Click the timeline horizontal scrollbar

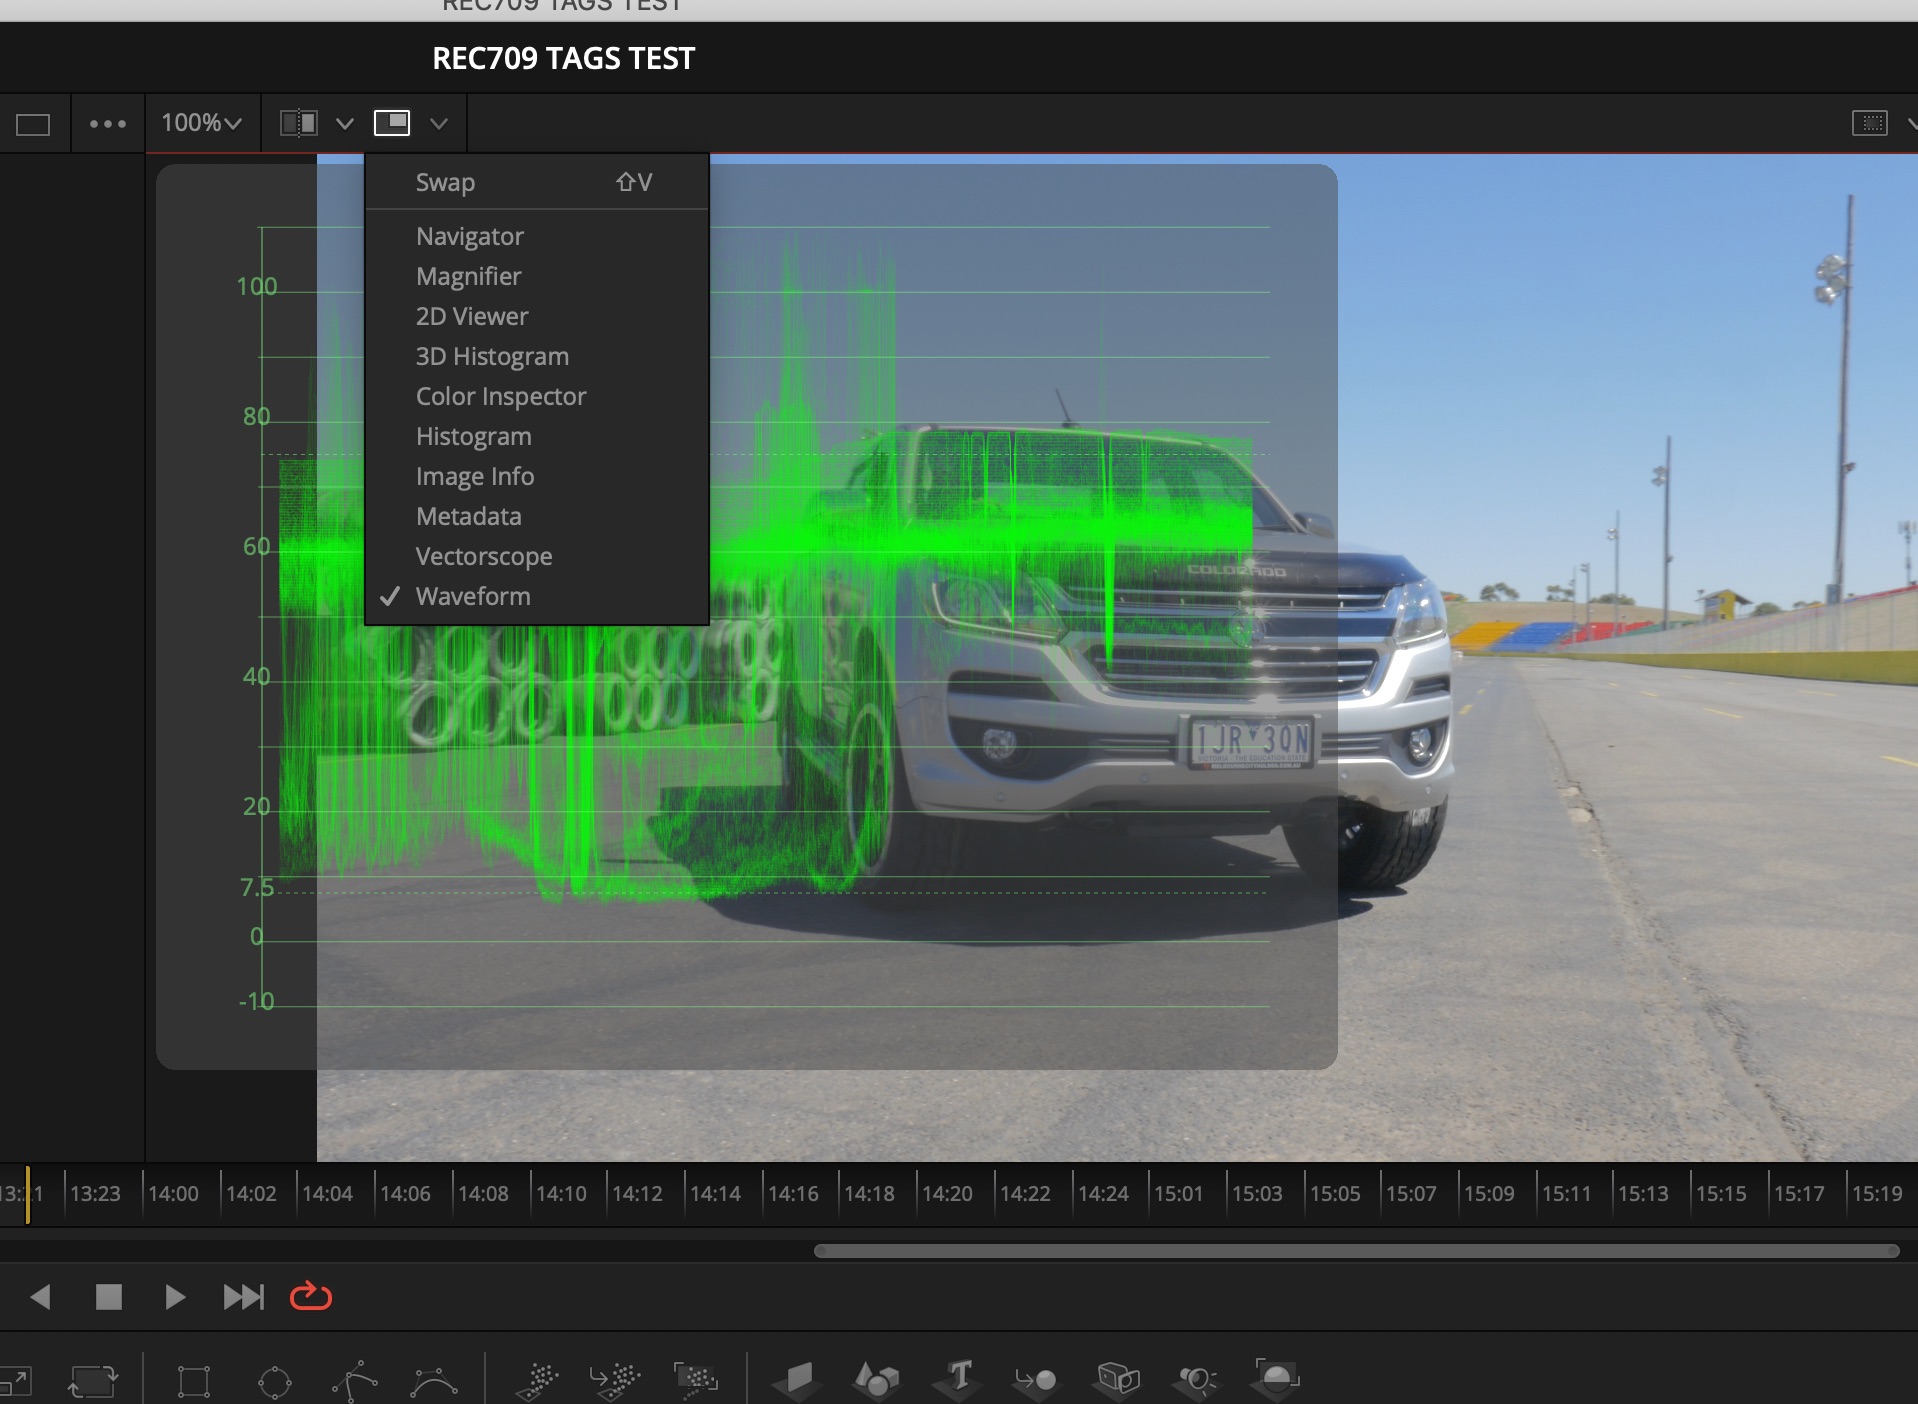tap(1356, 1251)
